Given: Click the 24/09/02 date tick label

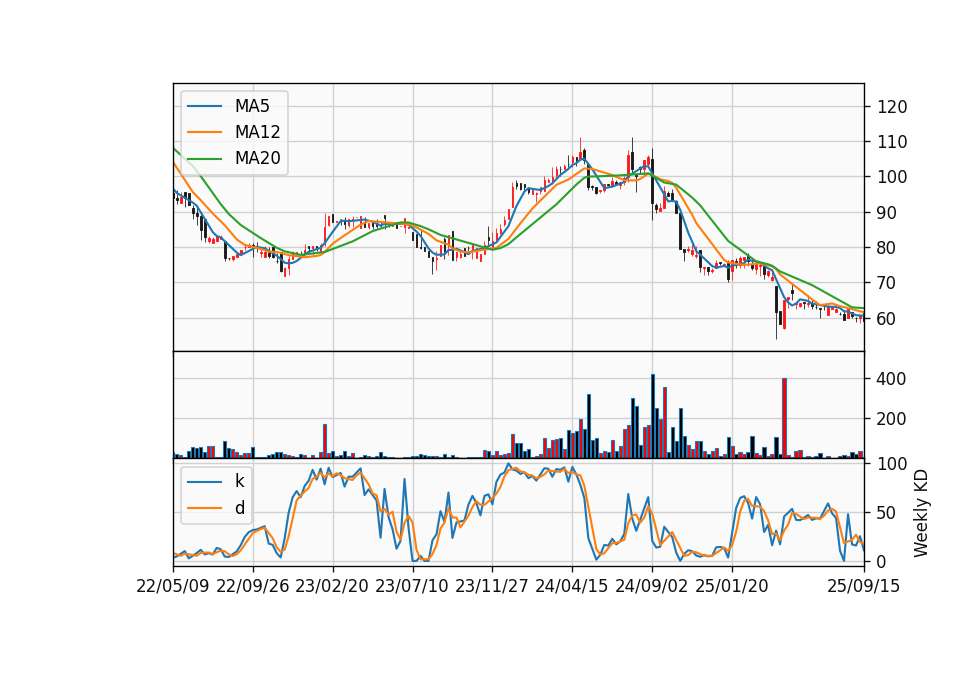Looking at the screenshot, I should click(x=651, y=586).
